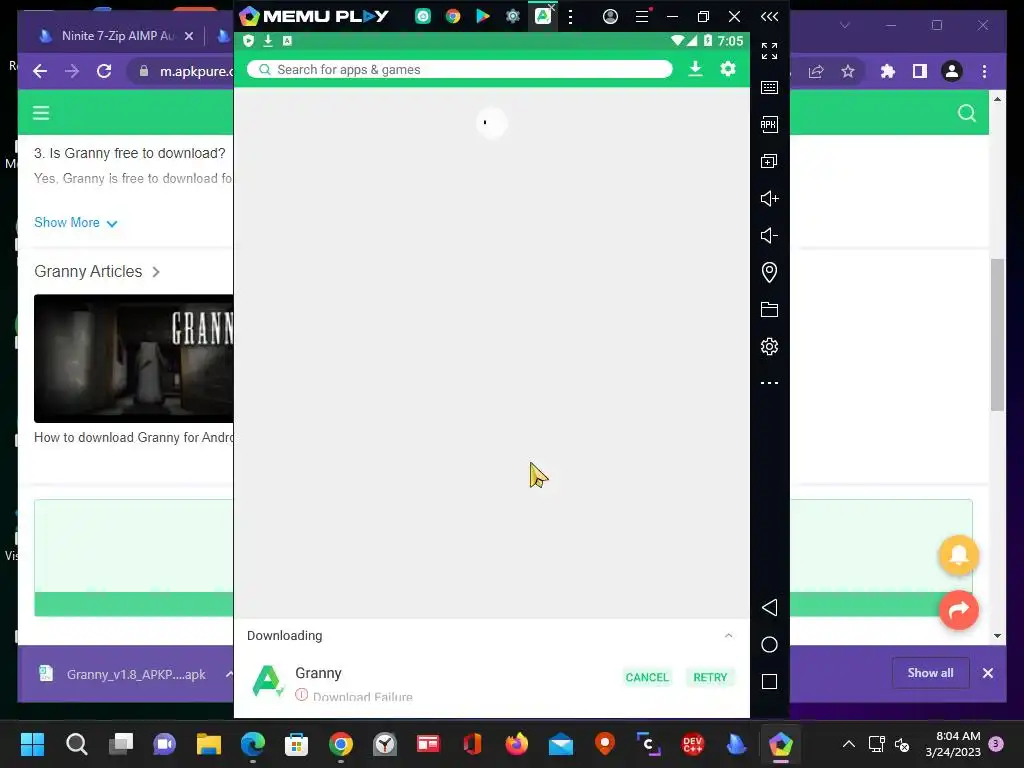
Task: Open the Android settings gear tab in MEmu
Action: click(x=513, y=16)
